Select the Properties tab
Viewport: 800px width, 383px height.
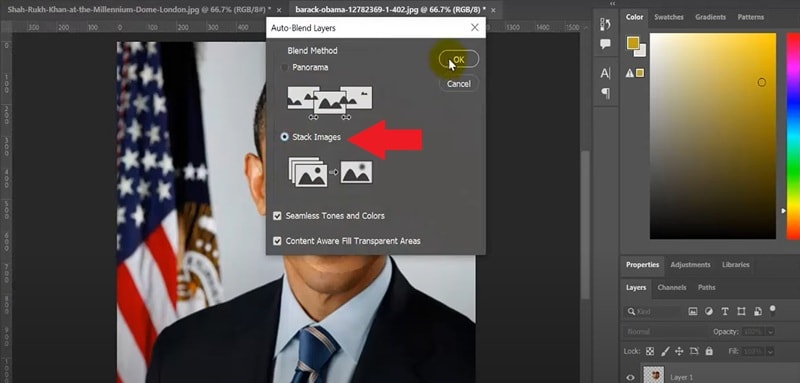point(642,265)
